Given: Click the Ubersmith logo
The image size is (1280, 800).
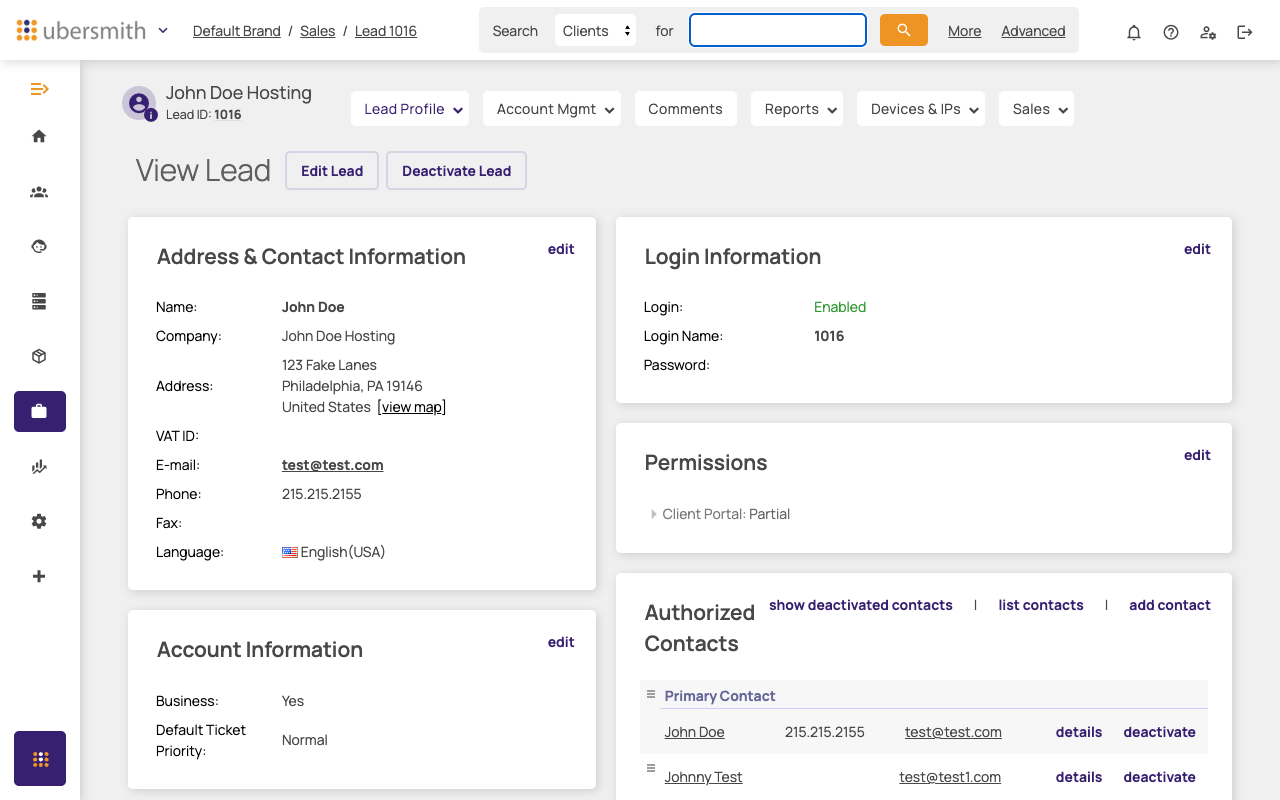Looking at the screenshot, I should [81, 30].
